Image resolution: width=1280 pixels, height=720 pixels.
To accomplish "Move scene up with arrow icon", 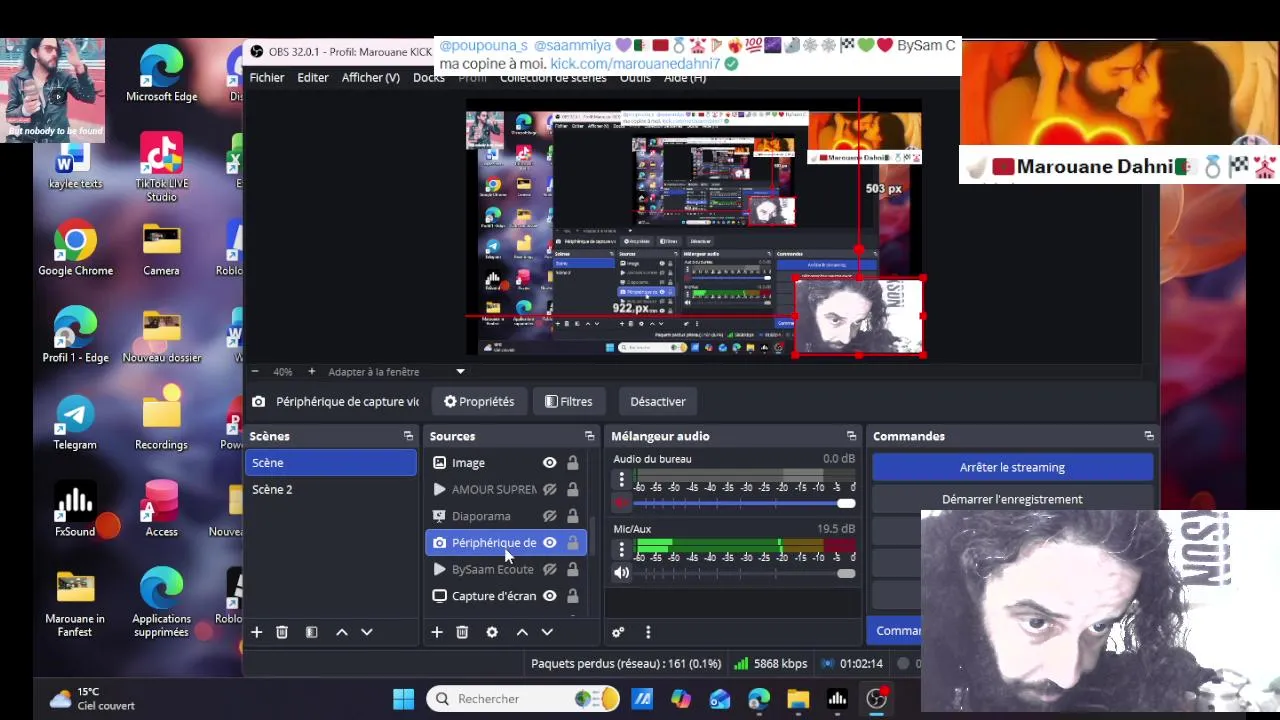I will [x=342, y=632].
